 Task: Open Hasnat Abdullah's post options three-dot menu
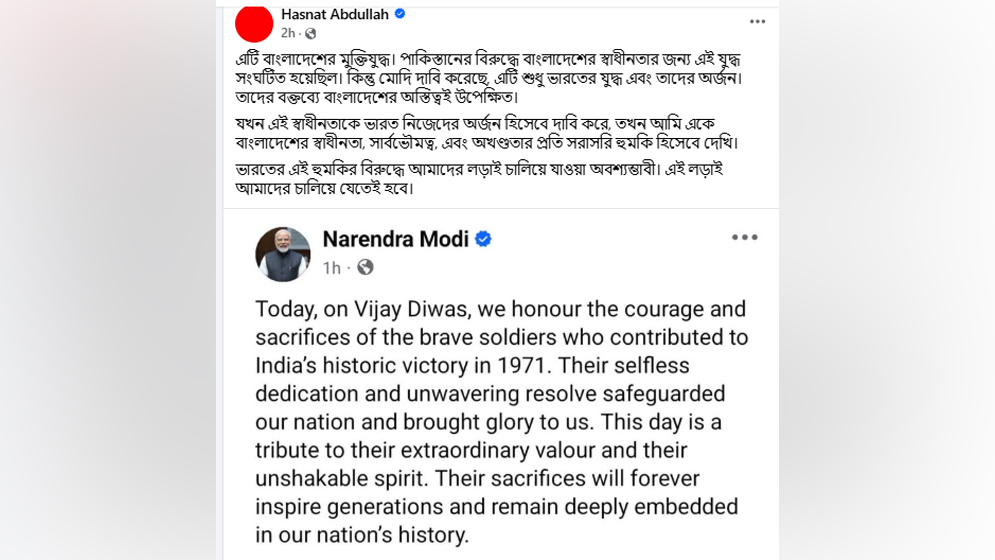click(757, 22)
